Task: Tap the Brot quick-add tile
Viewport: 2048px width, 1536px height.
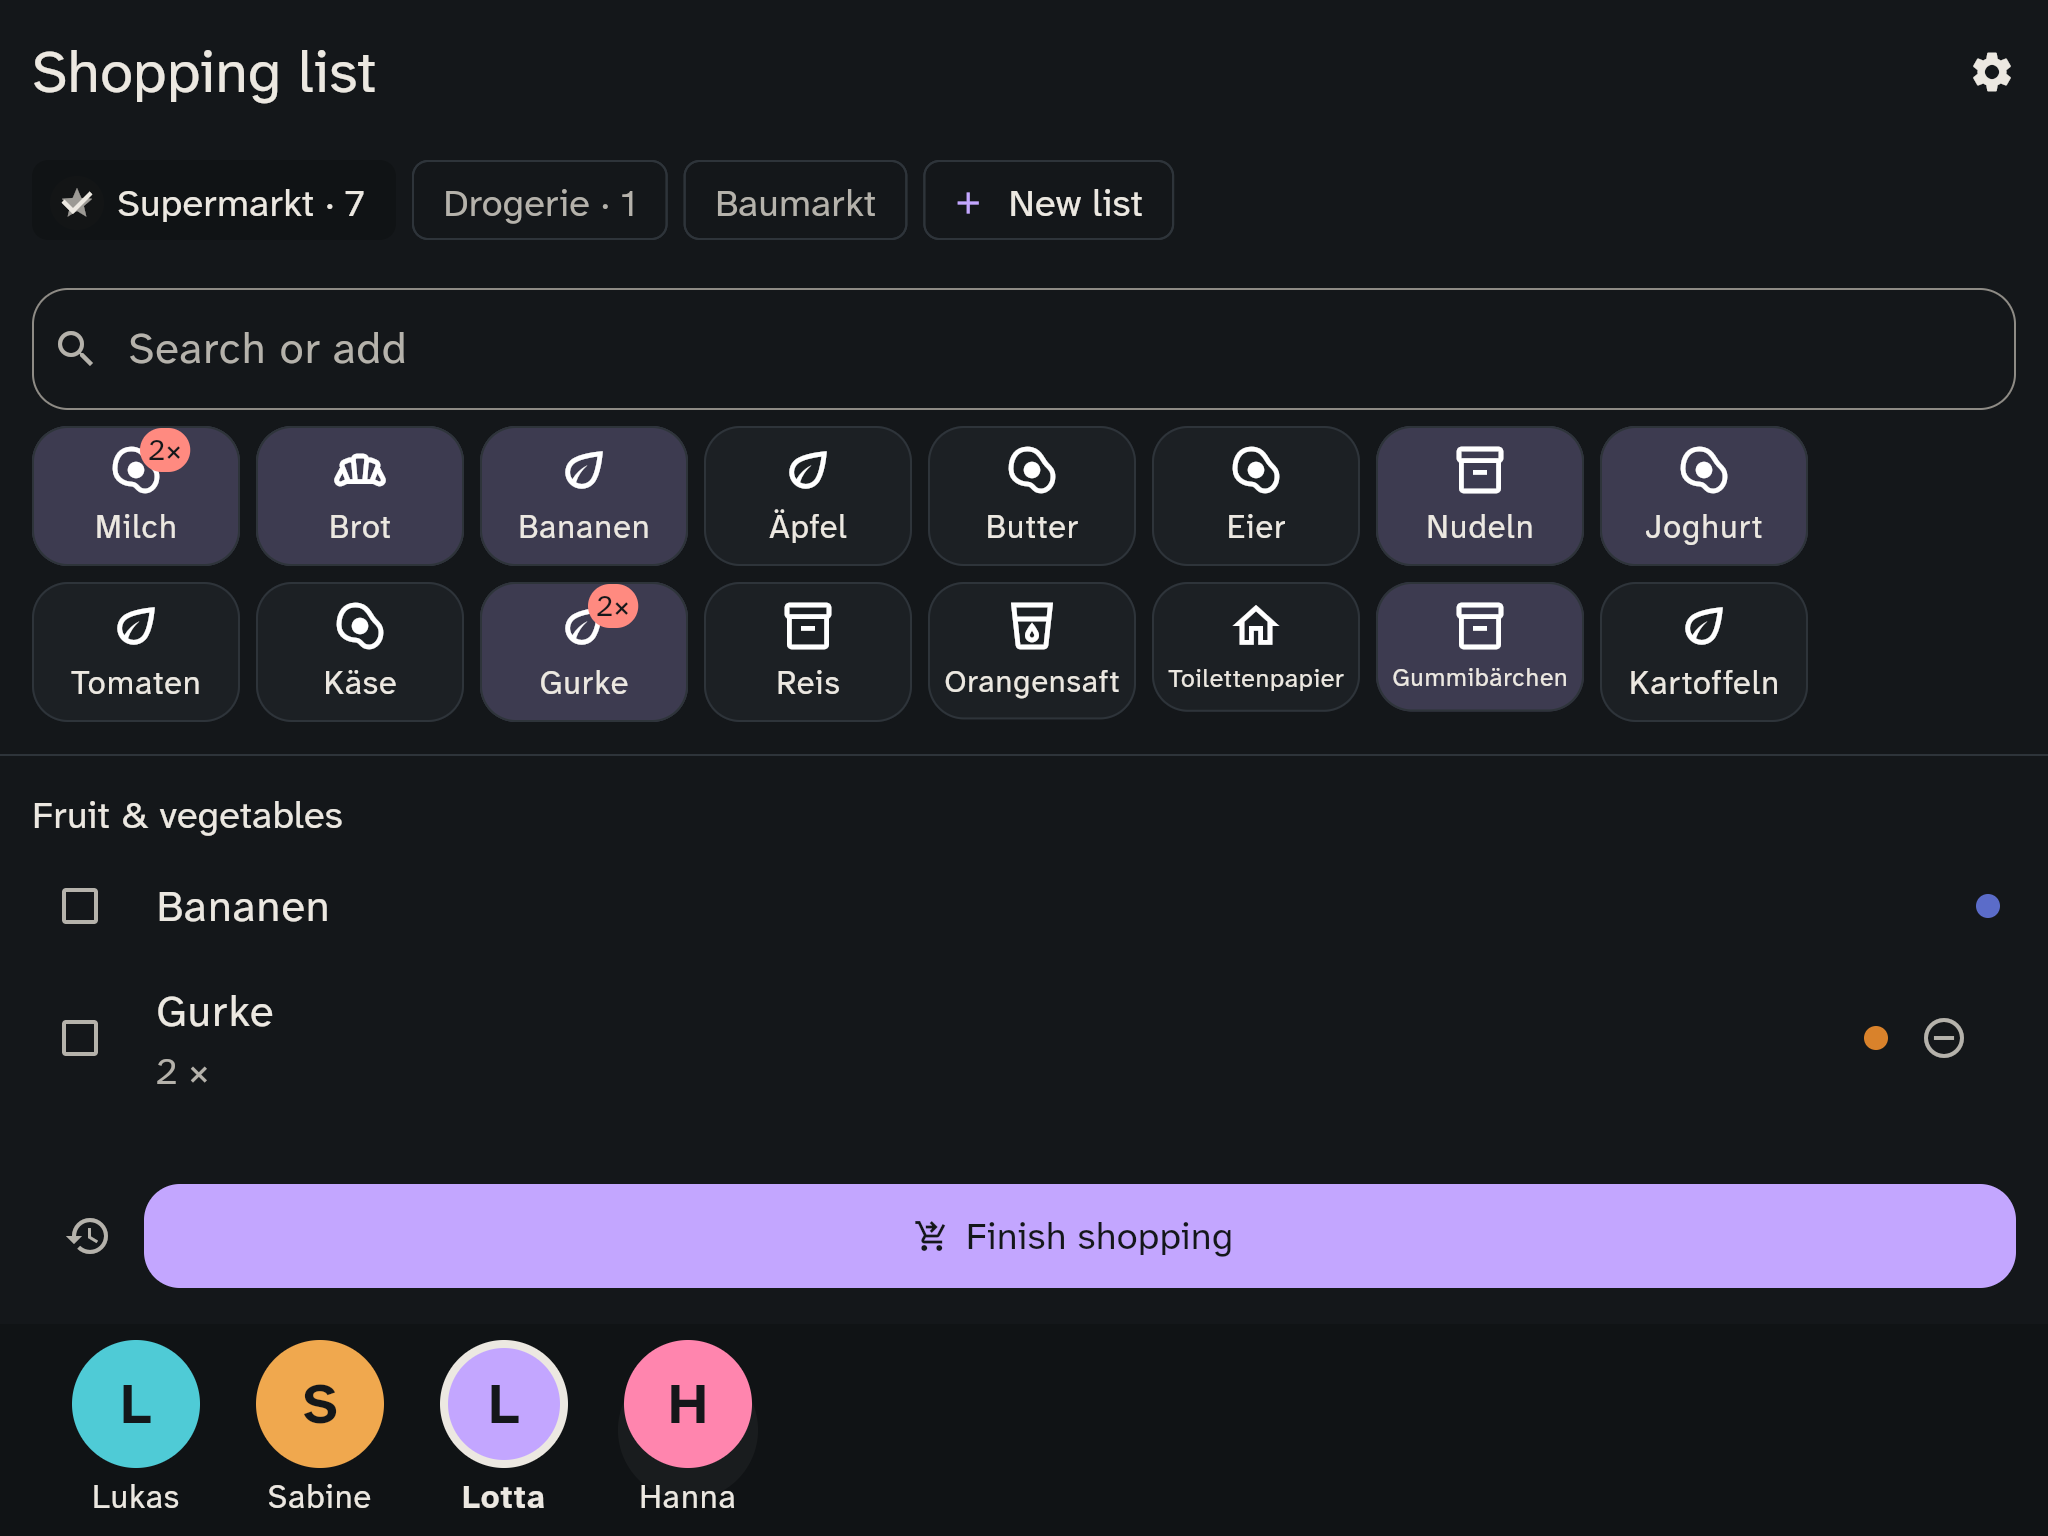Action: [x=360, y=496]
